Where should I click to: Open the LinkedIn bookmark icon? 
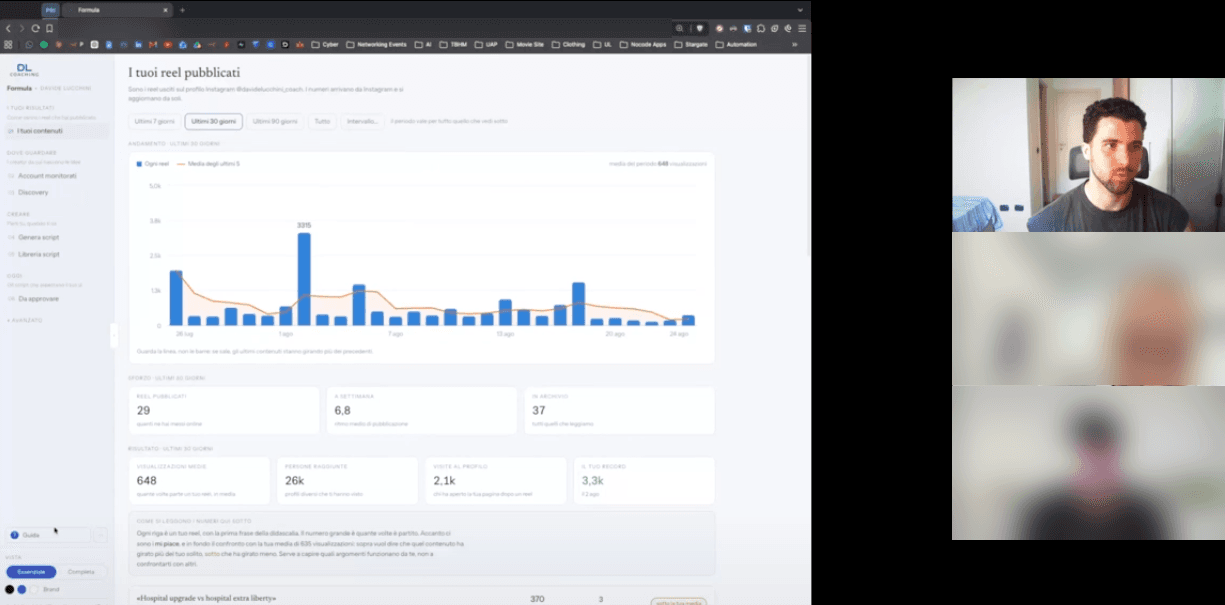137,44
